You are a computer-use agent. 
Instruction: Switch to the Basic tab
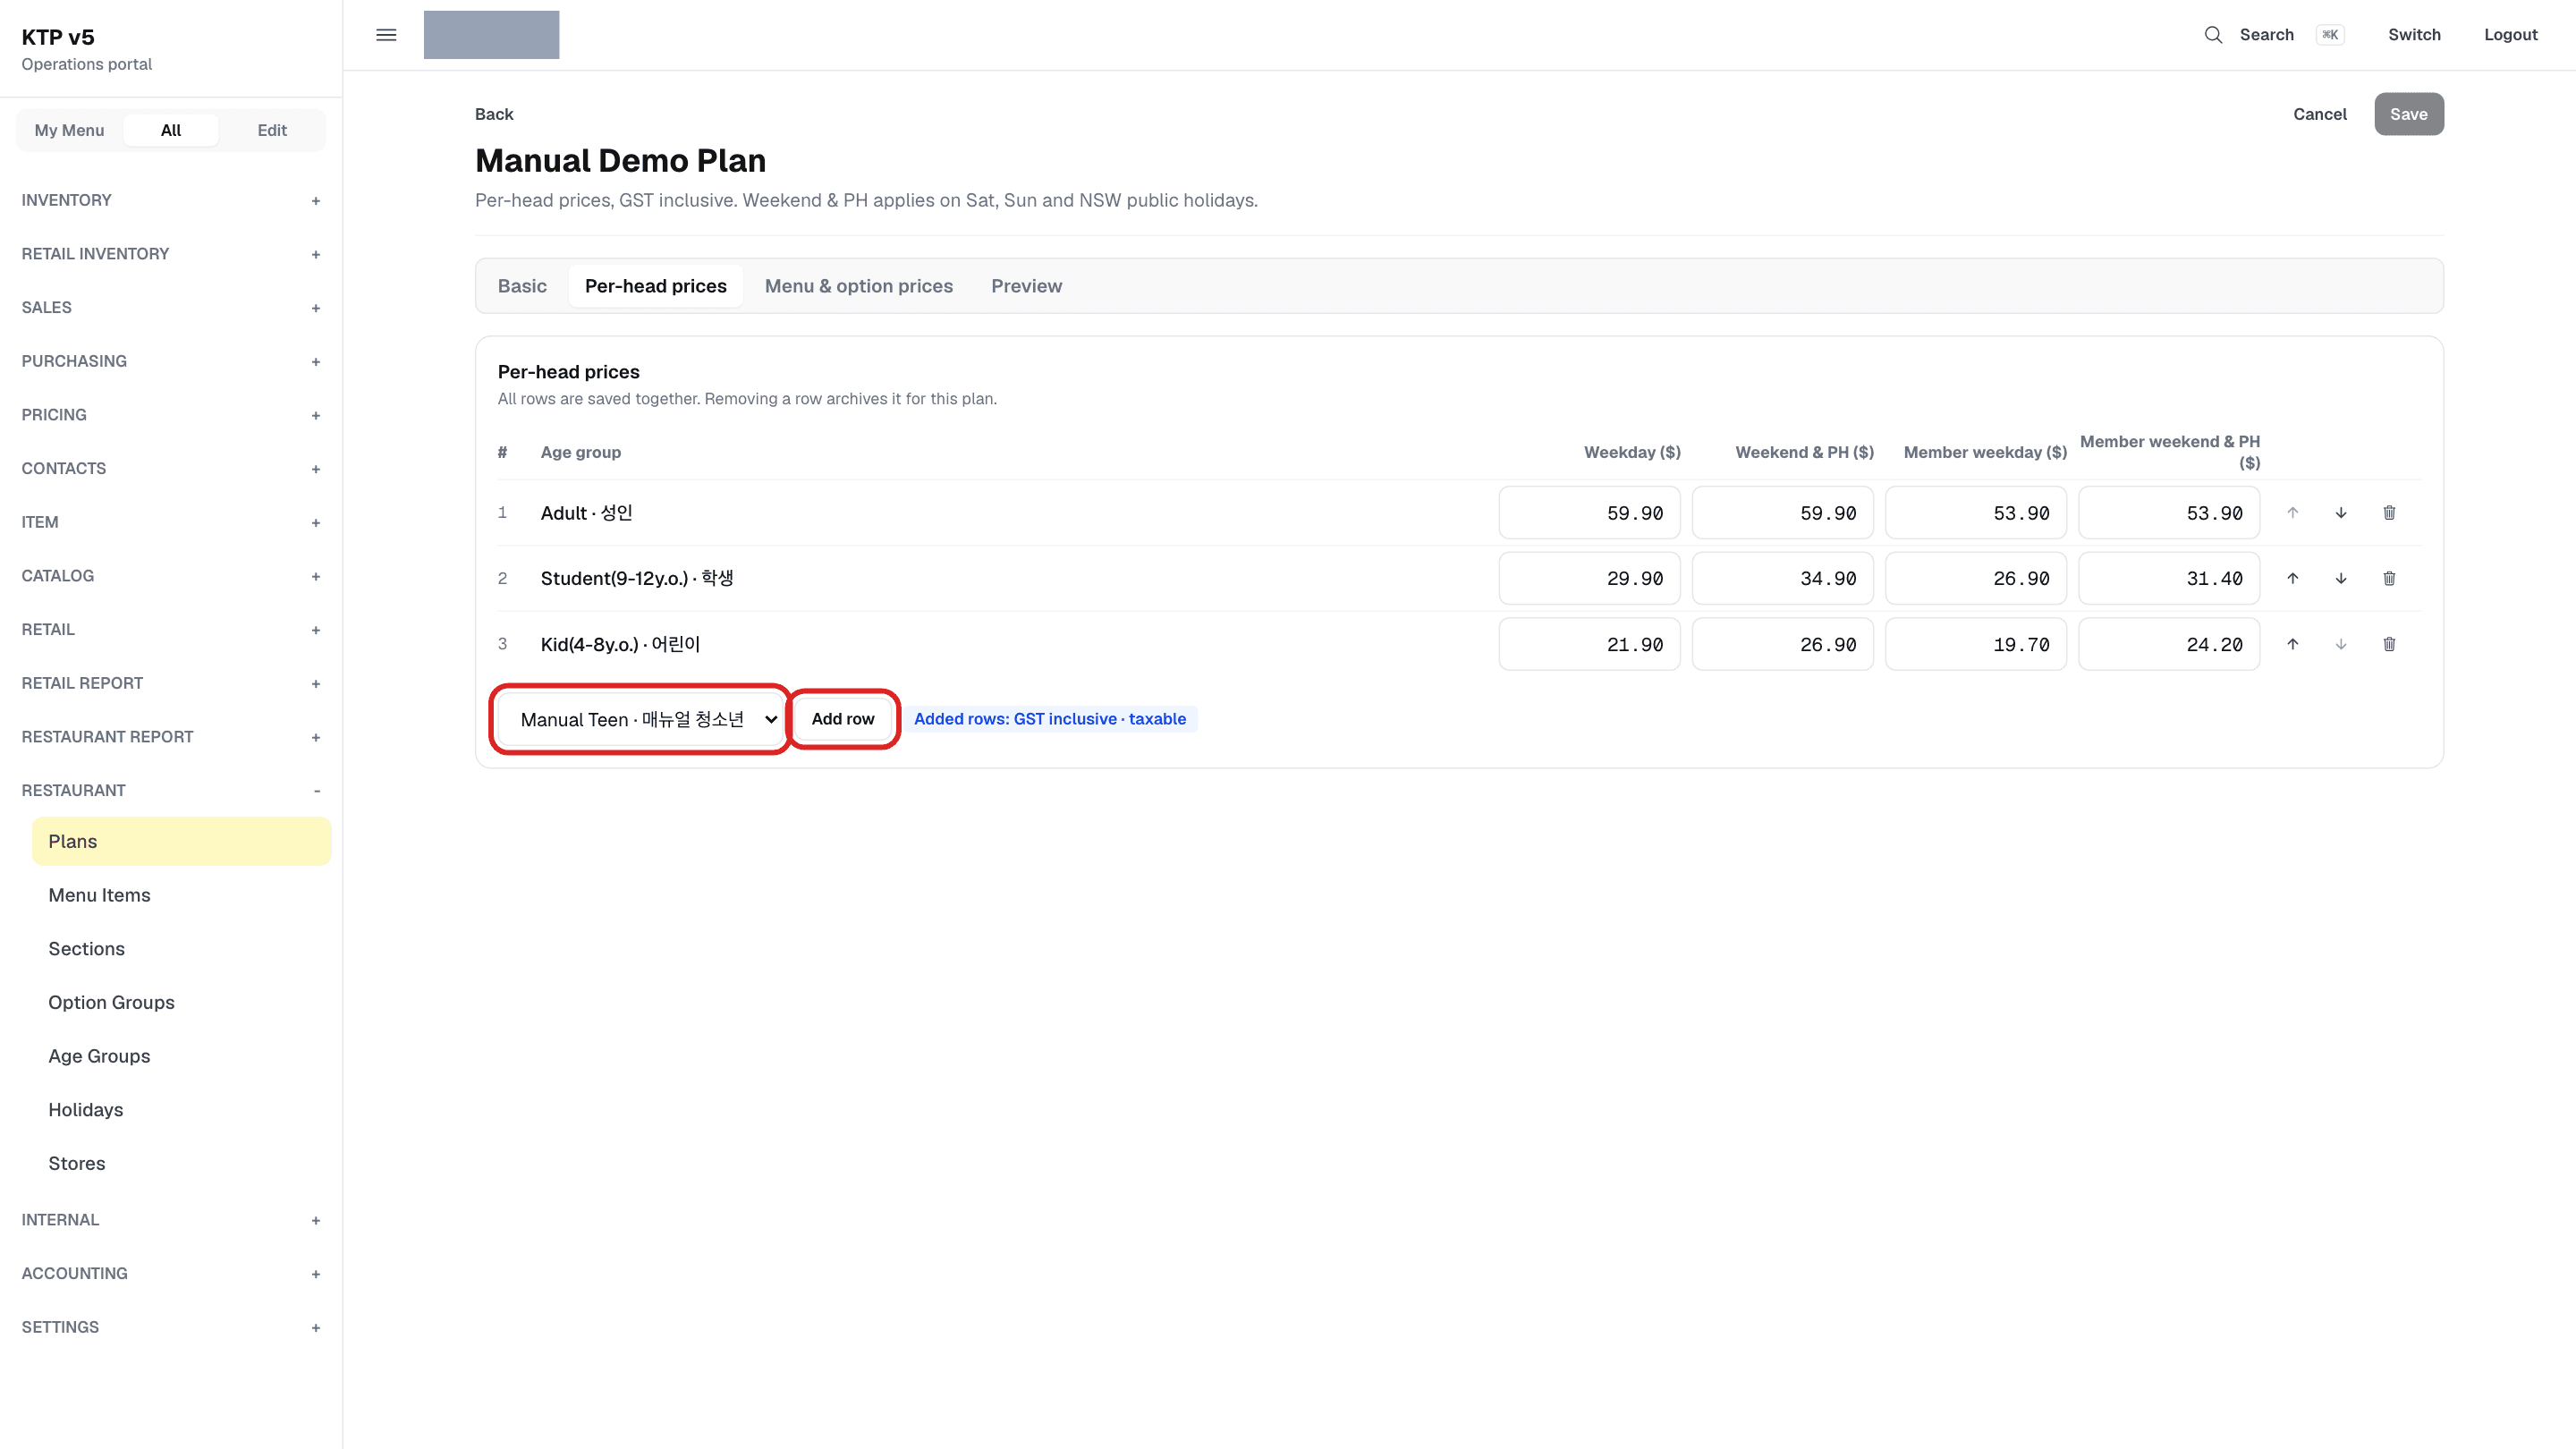[522, 286]
